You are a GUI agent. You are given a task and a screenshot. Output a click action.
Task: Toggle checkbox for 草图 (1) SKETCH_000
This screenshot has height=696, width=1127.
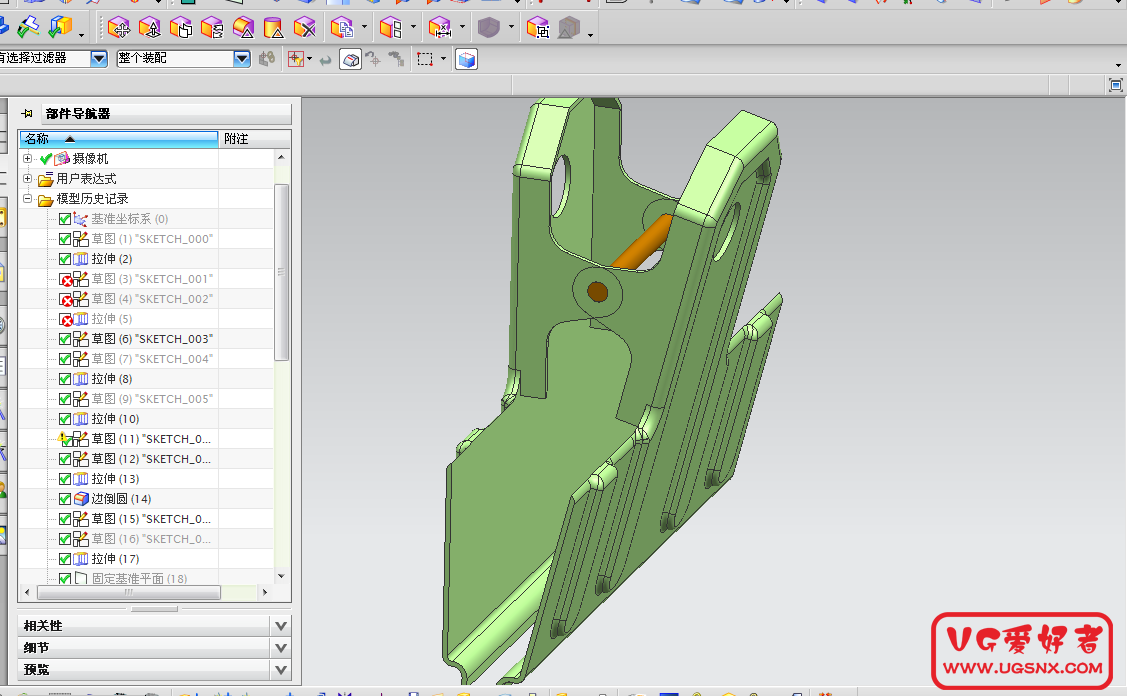65,239
